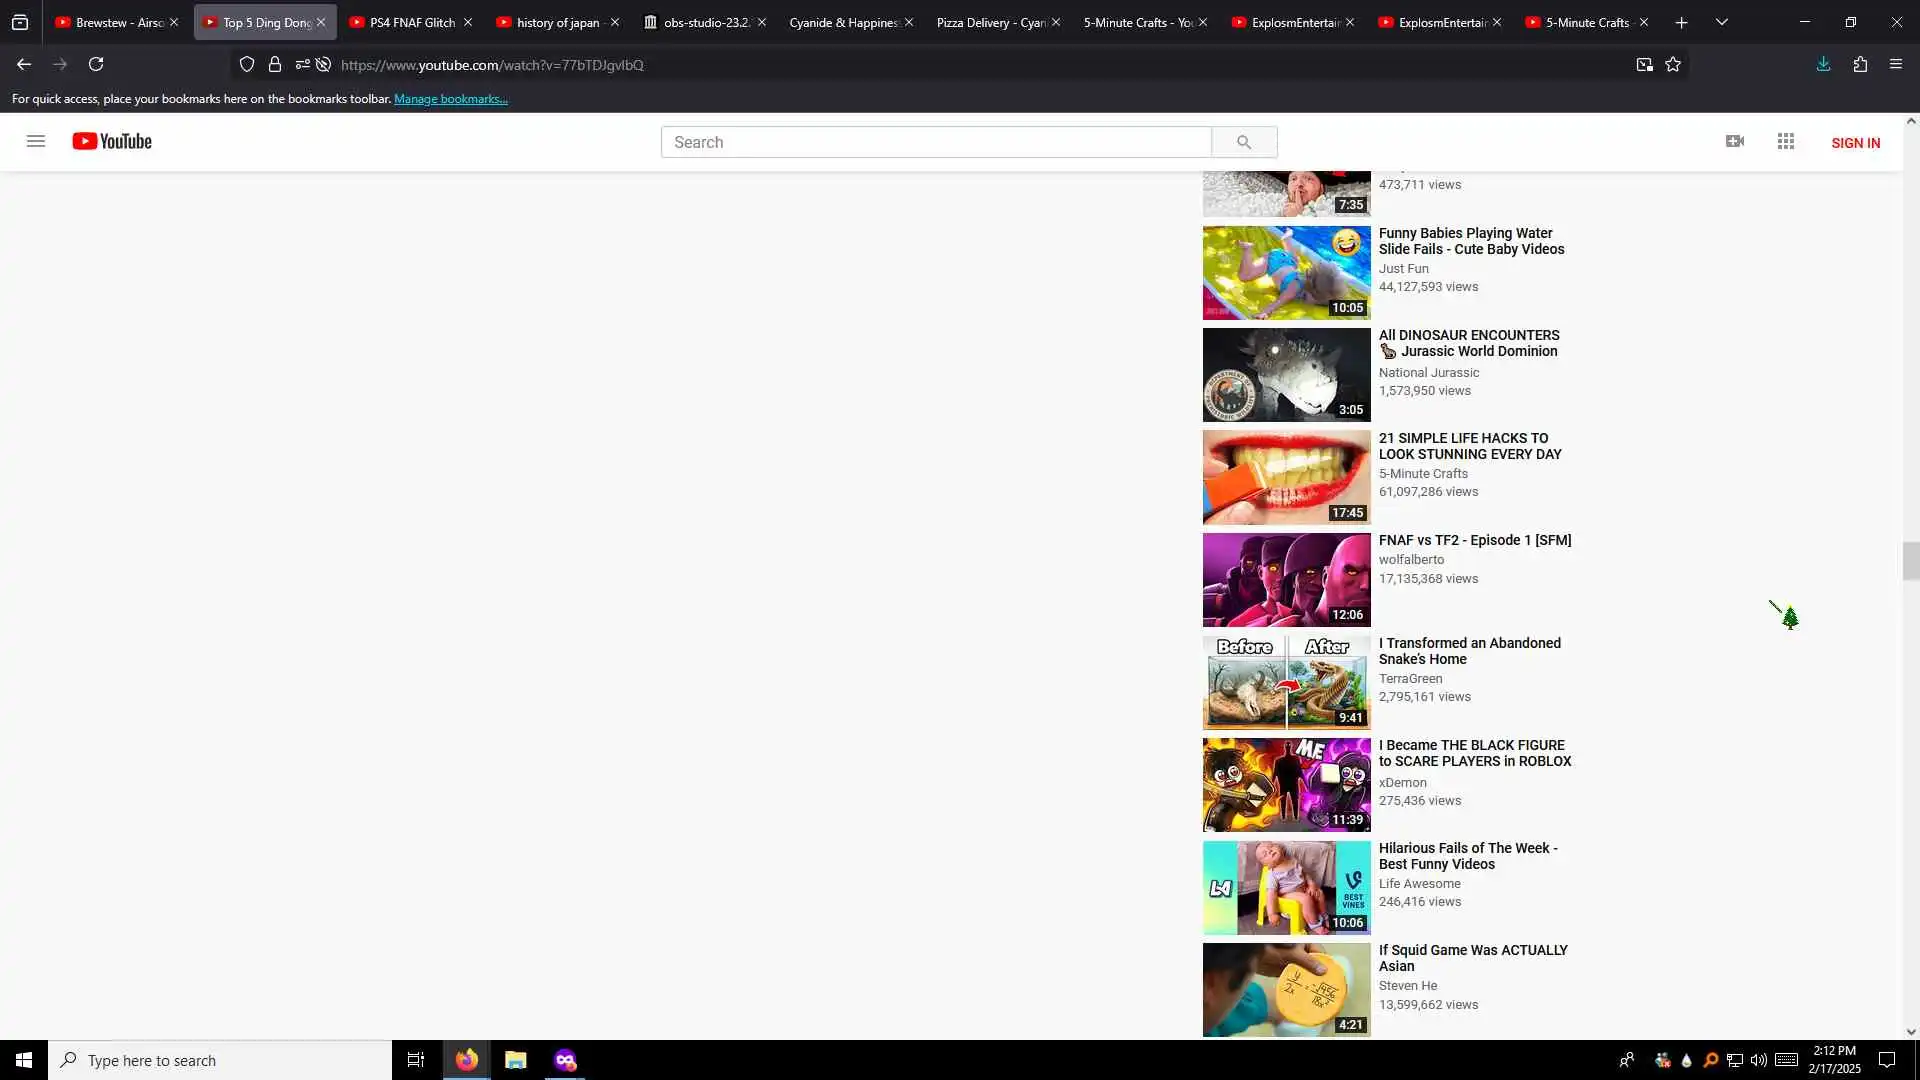Open the create video camera icon
The width and height of the screenshot is (1920, 1080).
(1735, 141)
